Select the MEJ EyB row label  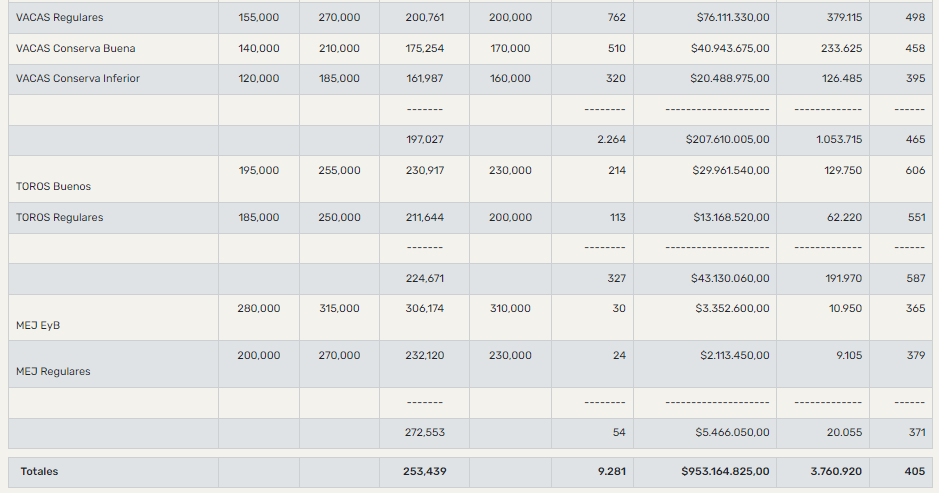37,325
